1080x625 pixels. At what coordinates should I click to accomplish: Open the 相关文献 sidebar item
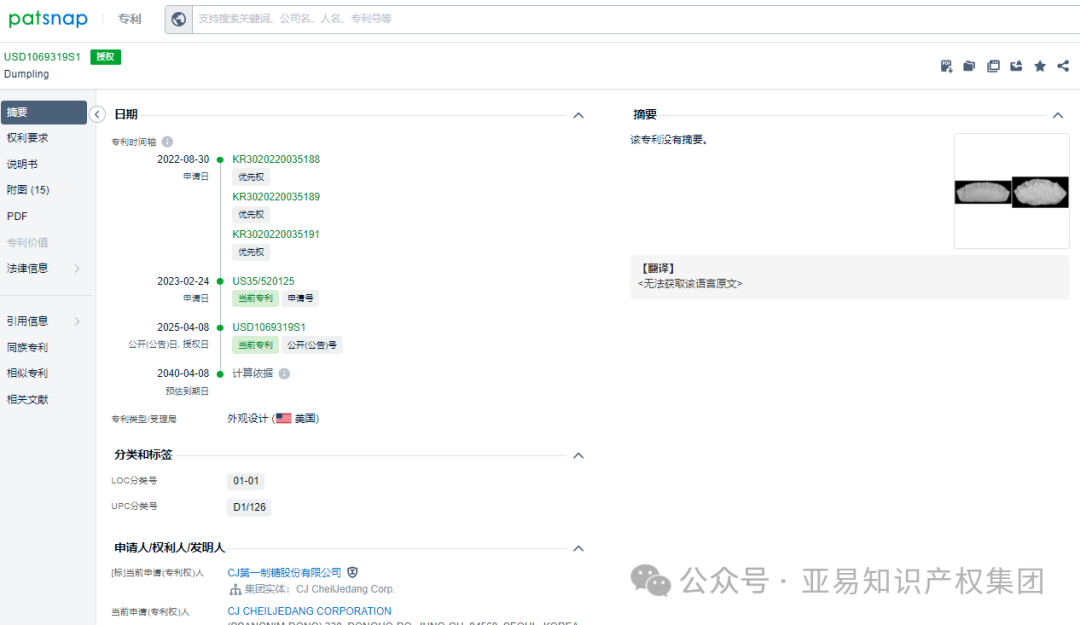(x=28, y=400)
